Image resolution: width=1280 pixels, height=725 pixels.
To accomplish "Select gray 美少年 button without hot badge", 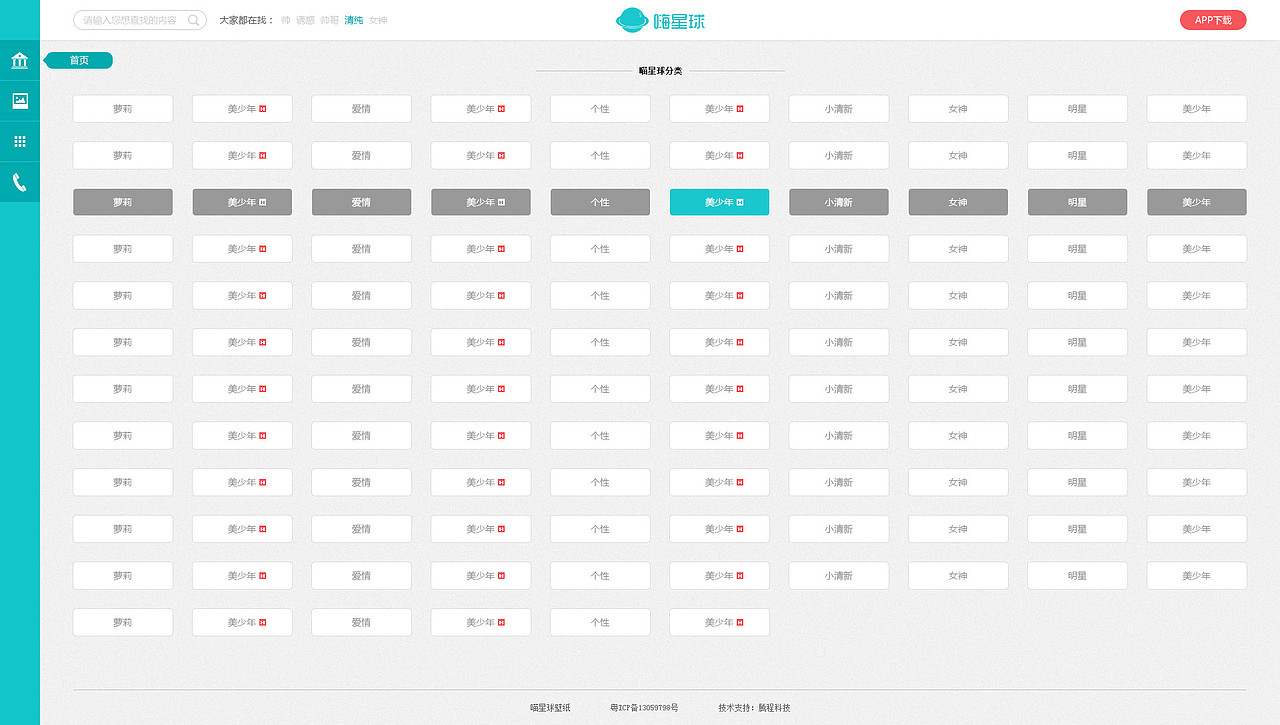I will (x=1197, y=202).
